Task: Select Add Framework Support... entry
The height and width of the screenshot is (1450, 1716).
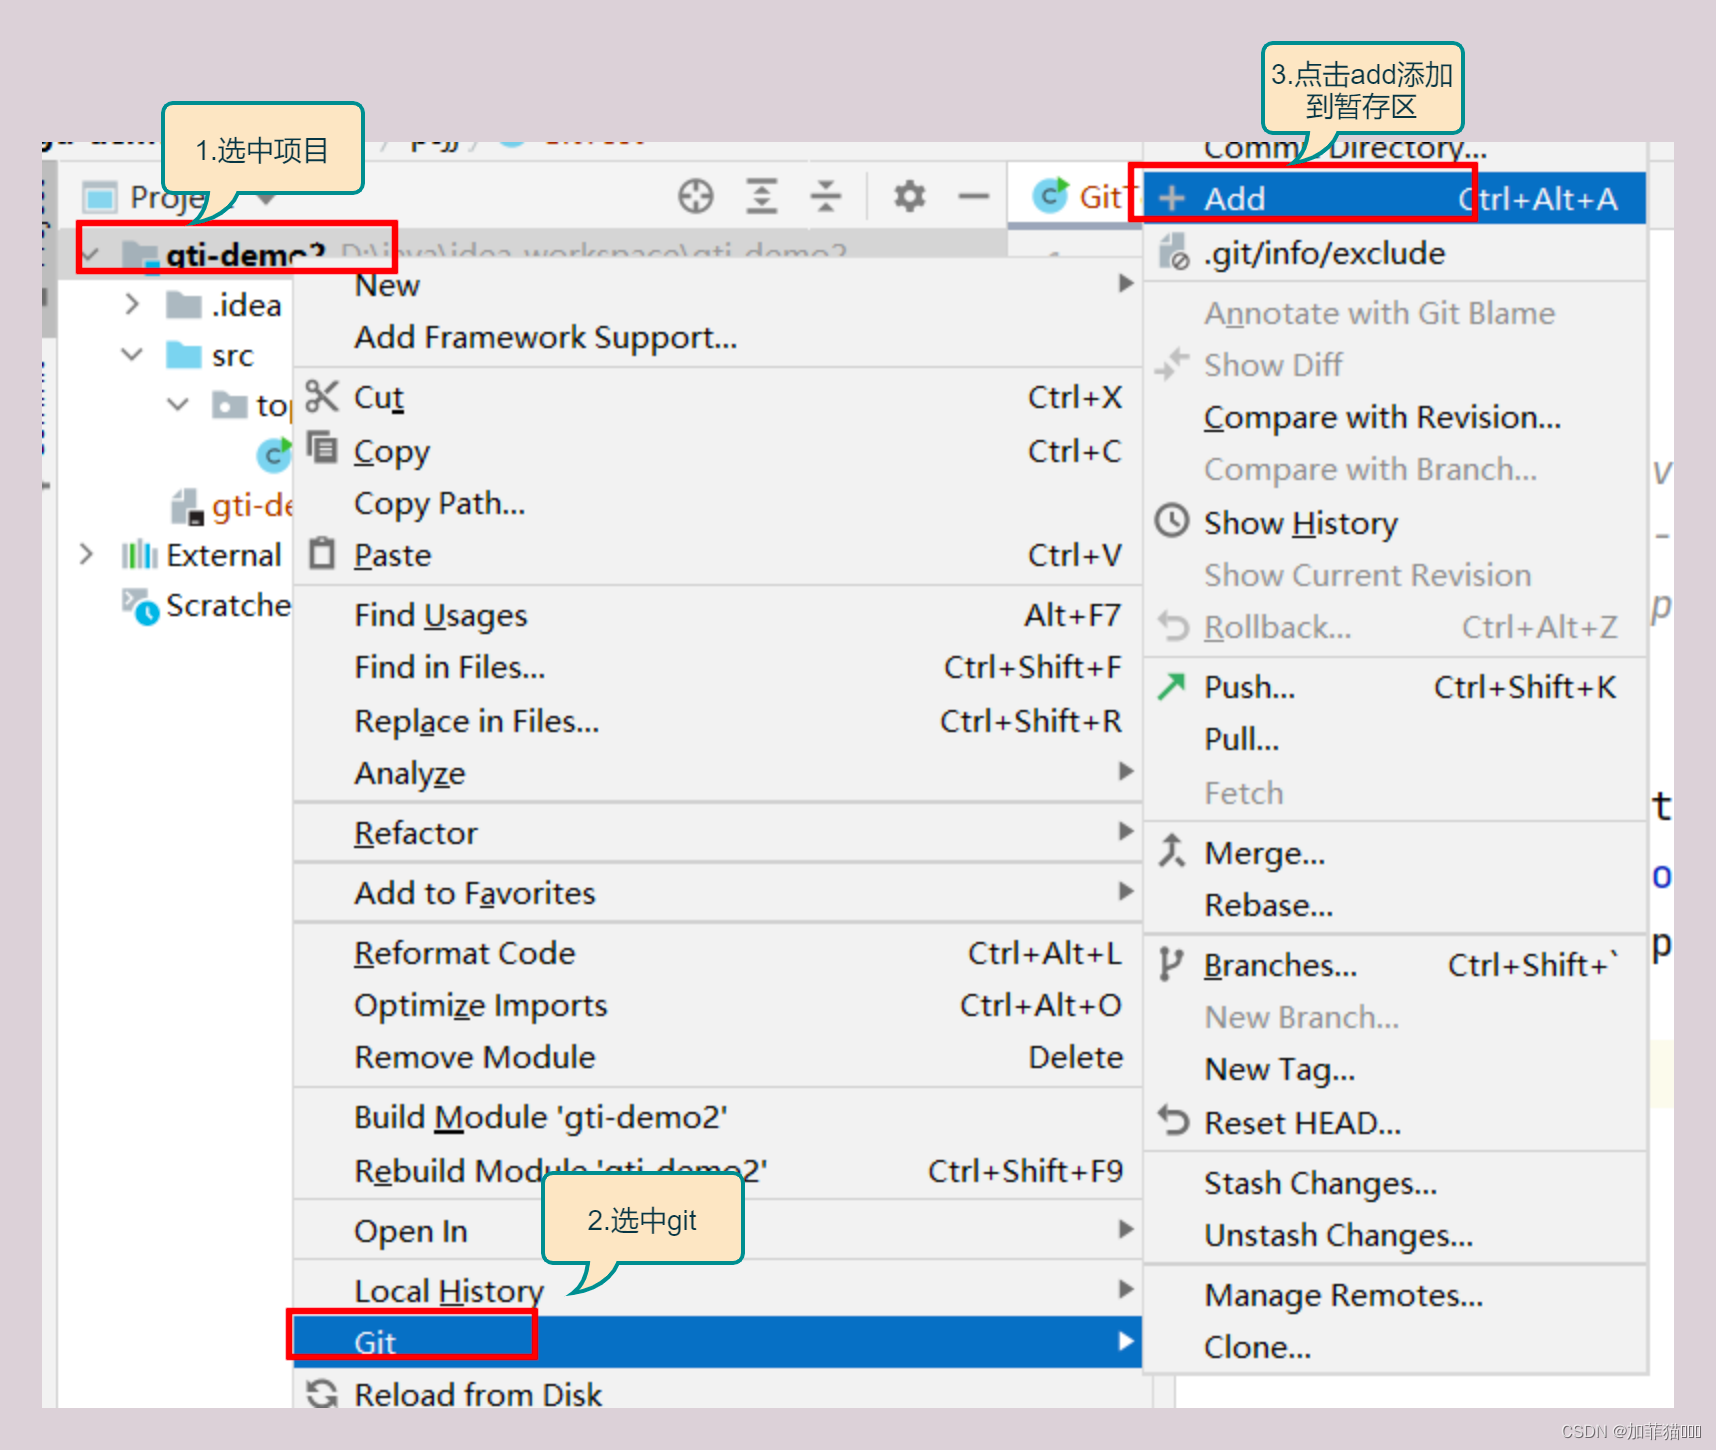Action: point(718,337)
